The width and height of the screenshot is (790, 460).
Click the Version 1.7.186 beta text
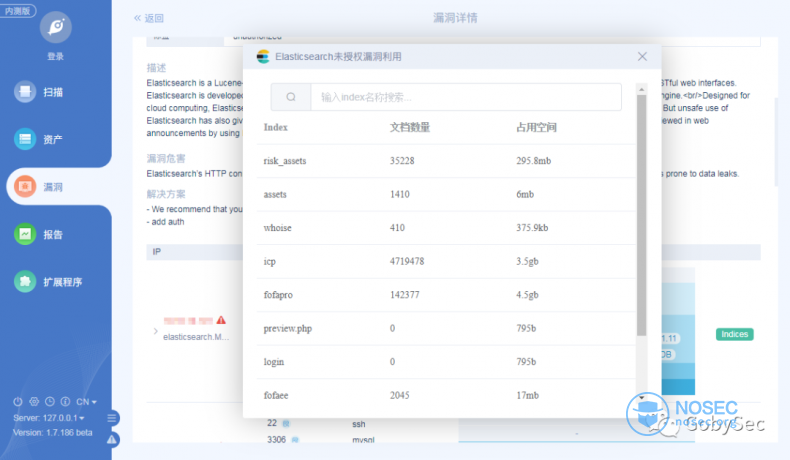click(x=52, y=432)
